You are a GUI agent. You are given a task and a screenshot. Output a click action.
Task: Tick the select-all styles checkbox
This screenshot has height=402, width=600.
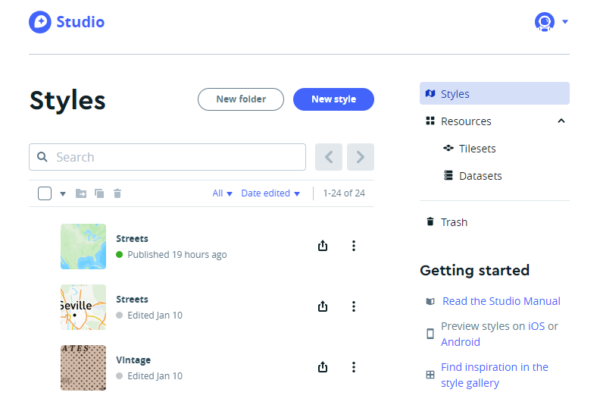tap(45, 193)
